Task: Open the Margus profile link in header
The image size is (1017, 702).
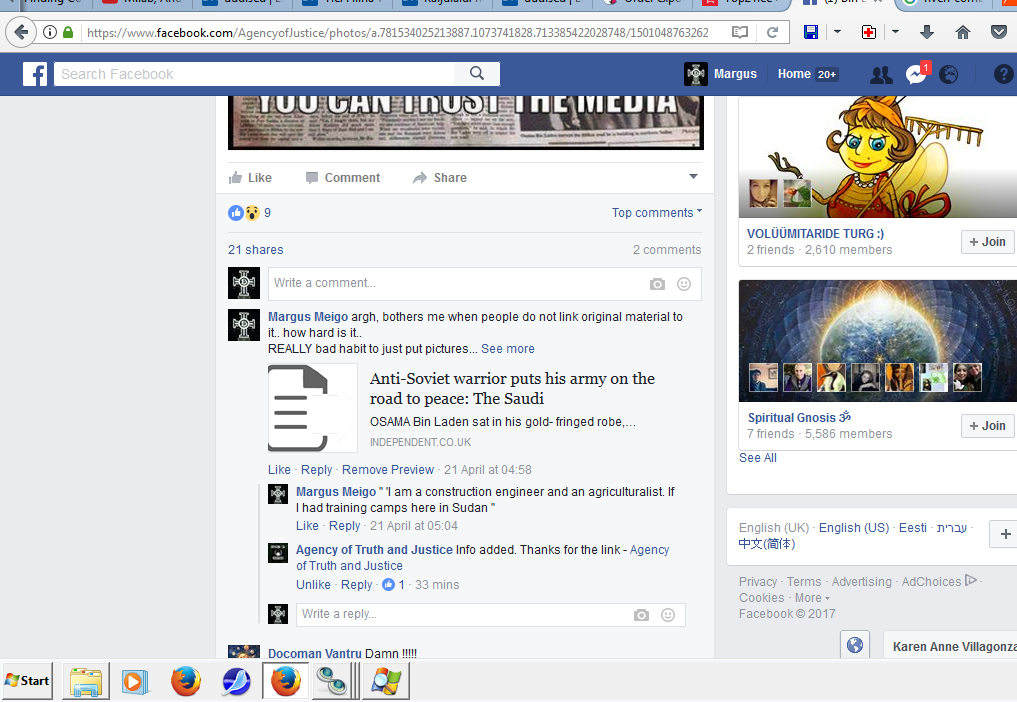Action: click(x=721, y=74)
